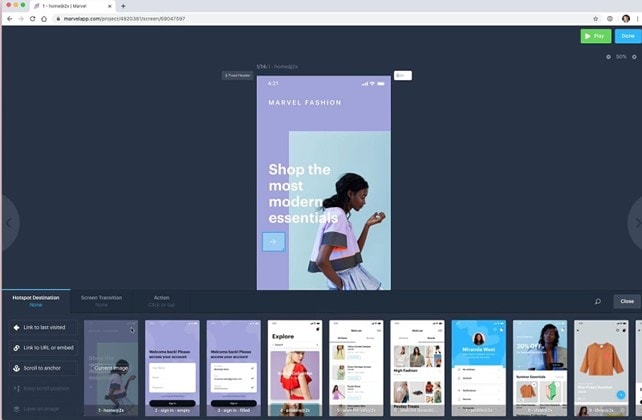
Task: View site info with the lock icon
Action: (x=59, y=19)
